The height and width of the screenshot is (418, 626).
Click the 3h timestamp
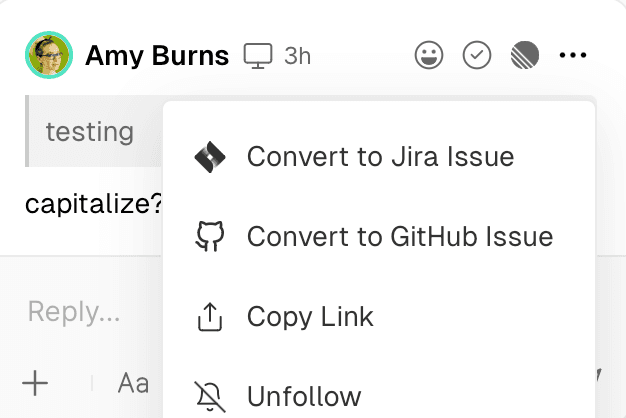[297, 55]
